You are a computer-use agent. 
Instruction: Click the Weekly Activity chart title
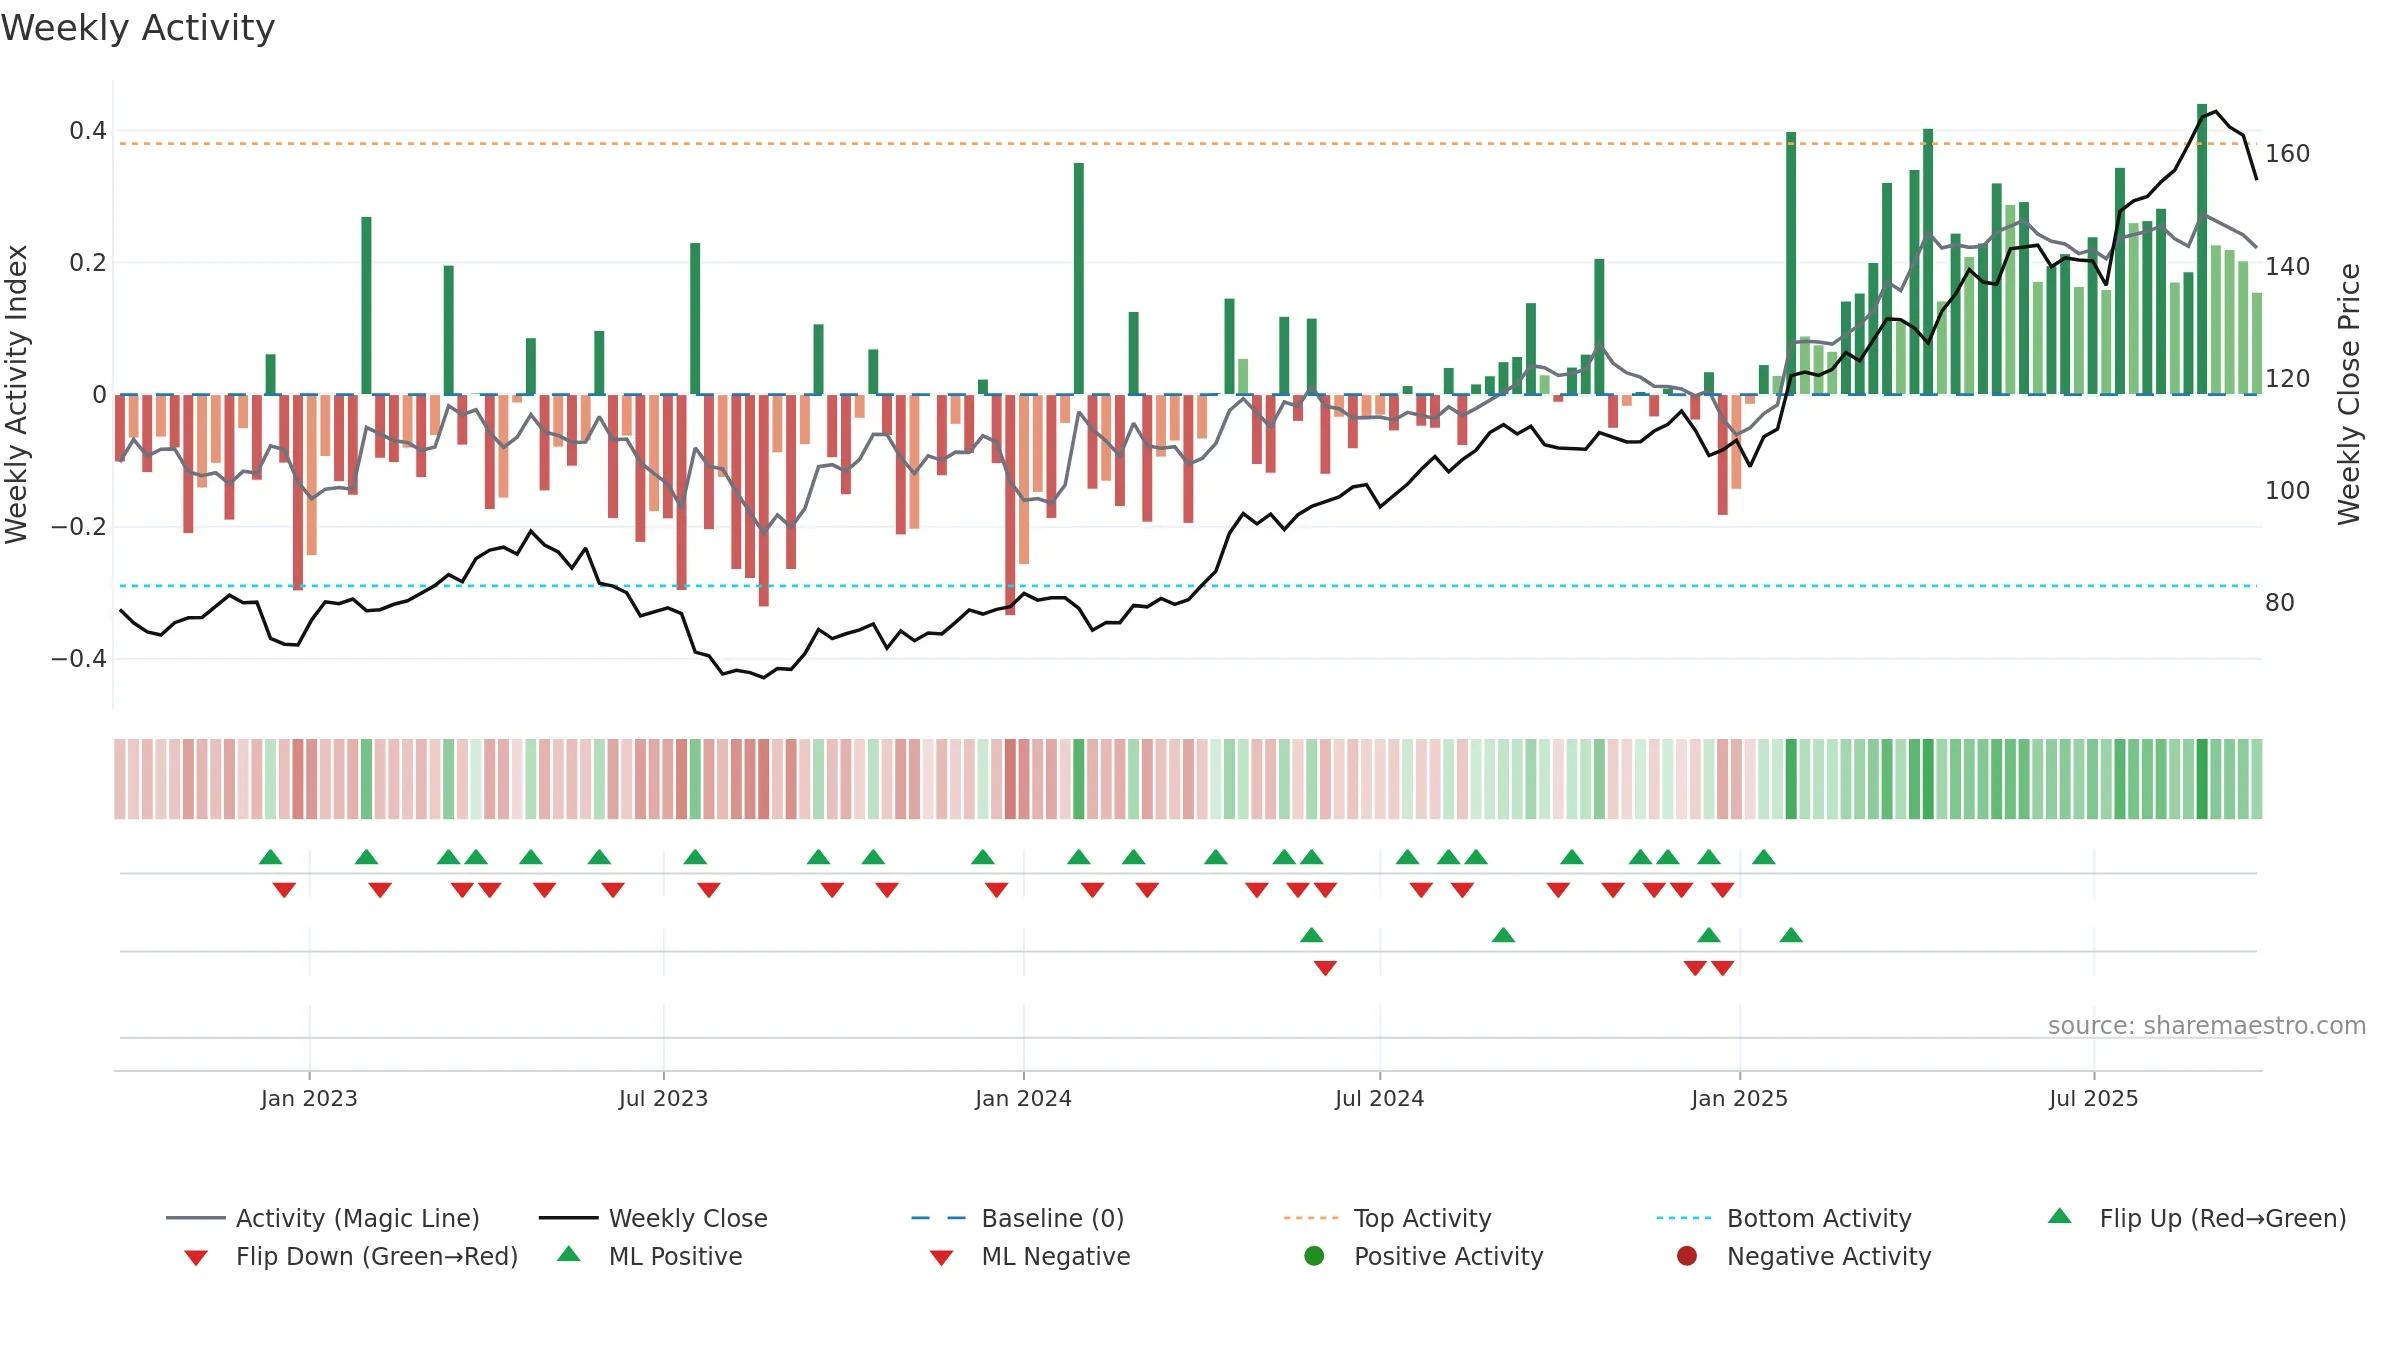(138, 28)
